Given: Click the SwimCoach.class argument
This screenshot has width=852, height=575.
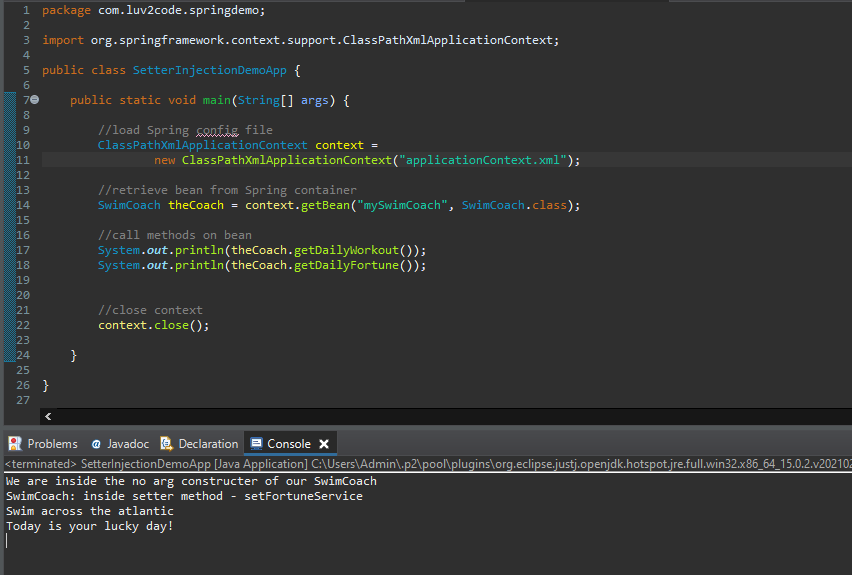Looking at the screenshot, I should point(514,205).
